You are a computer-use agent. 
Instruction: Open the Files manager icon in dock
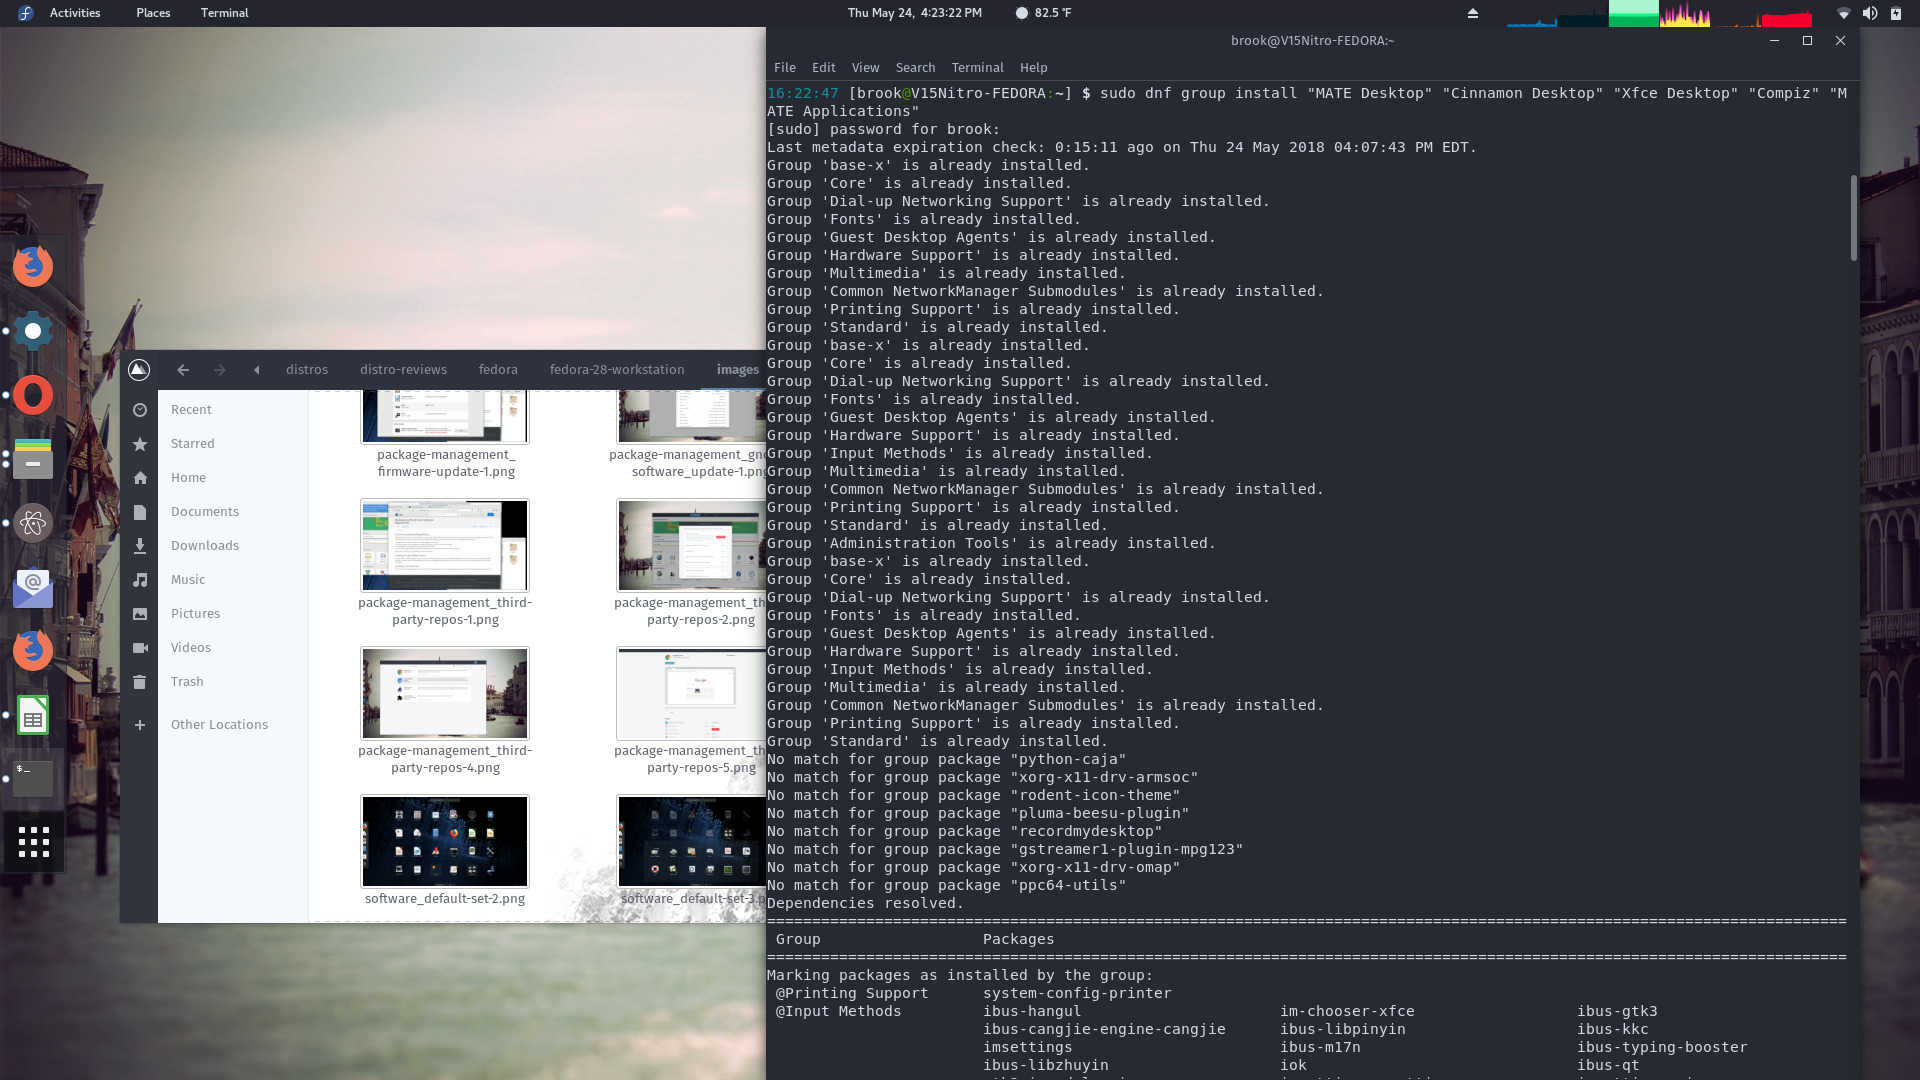click(33, 459)
